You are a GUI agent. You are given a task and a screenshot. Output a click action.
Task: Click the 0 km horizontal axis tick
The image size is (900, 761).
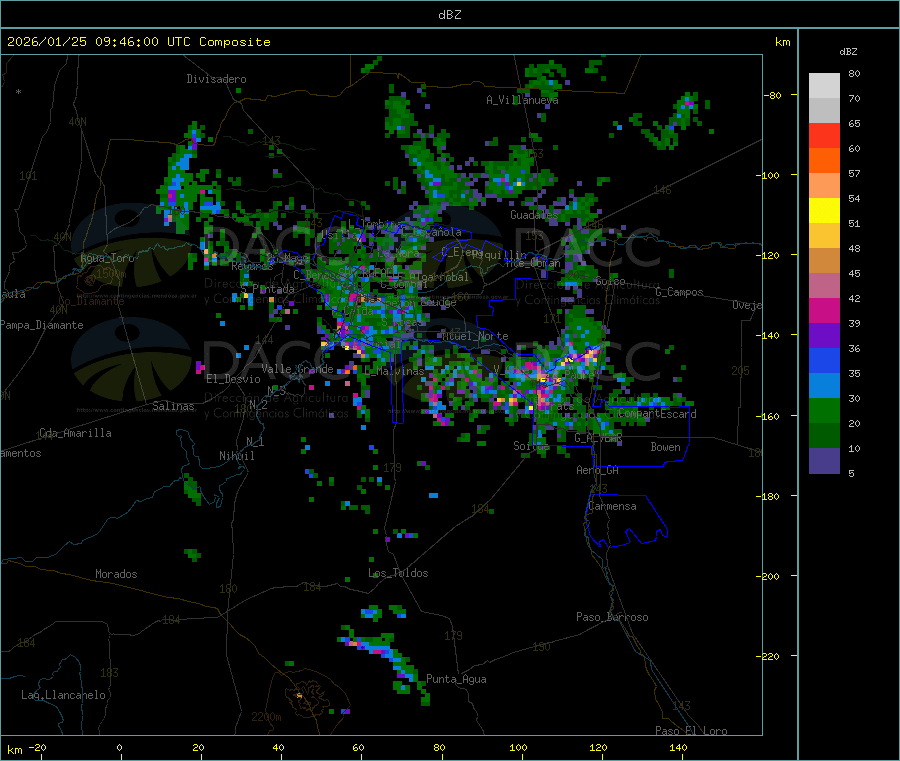(119, 747)
